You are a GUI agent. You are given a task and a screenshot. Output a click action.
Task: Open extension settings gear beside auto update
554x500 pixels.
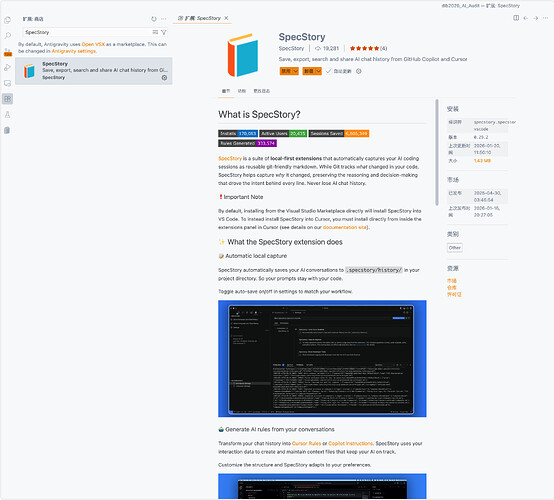[x=359, y=71]
